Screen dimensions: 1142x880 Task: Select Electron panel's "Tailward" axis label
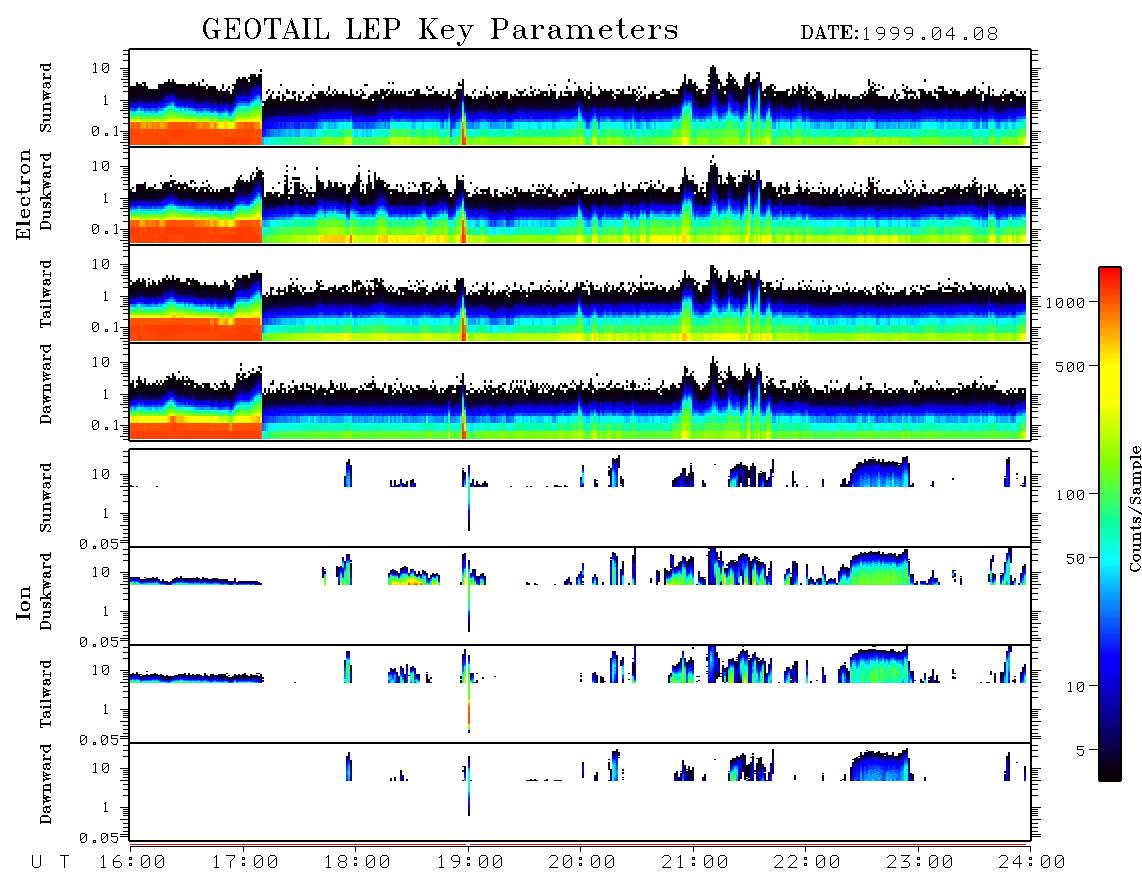coord(46,294)
